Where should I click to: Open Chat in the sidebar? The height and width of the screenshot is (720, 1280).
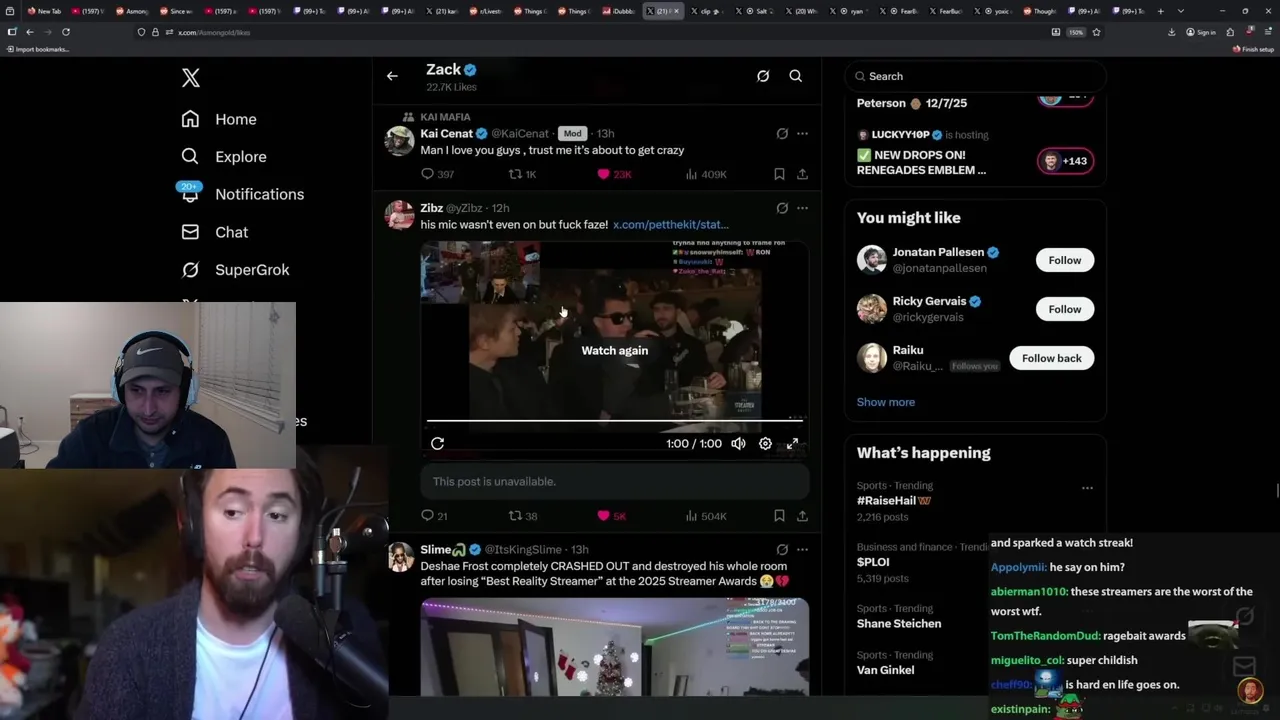click(215, 232)
